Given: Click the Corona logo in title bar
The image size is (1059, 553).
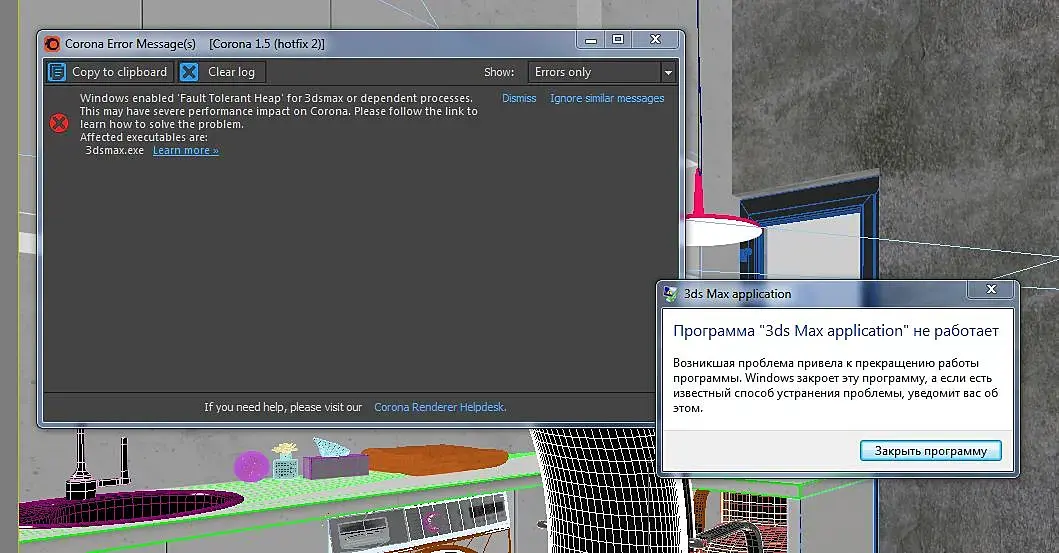Looking at the screenshot, I should coord(52,44).
